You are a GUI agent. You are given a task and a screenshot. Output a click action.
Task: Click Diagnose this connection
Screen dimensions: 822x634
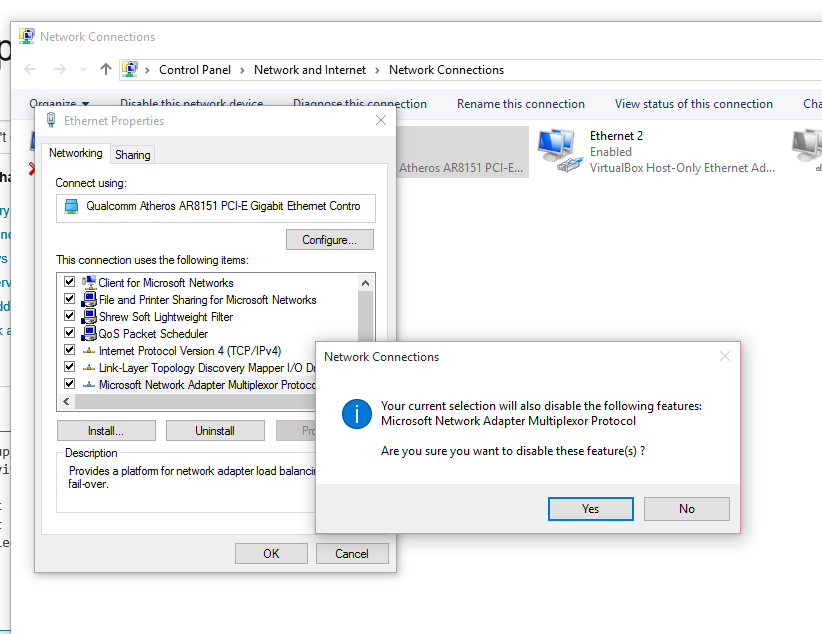coord(360,104)
